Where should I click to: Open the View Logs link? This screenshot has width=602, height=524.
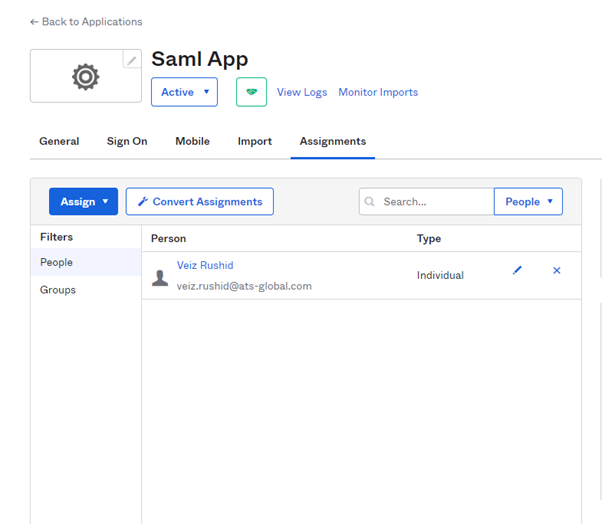pos(302,92)
